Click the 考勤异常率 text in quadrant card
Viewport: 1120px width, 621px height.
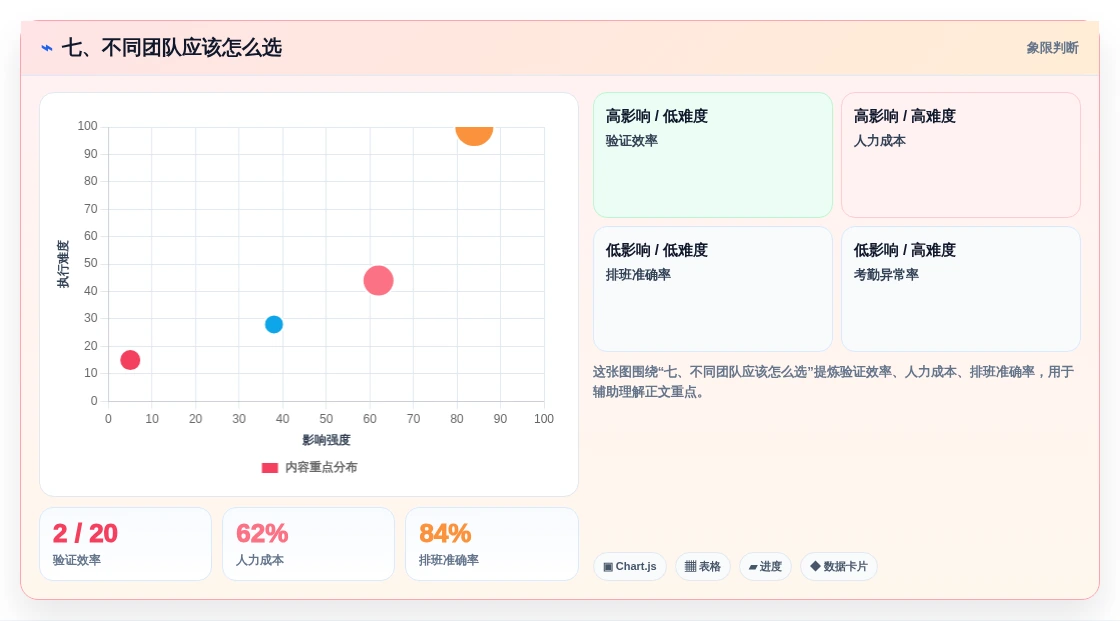click(886, 274)
